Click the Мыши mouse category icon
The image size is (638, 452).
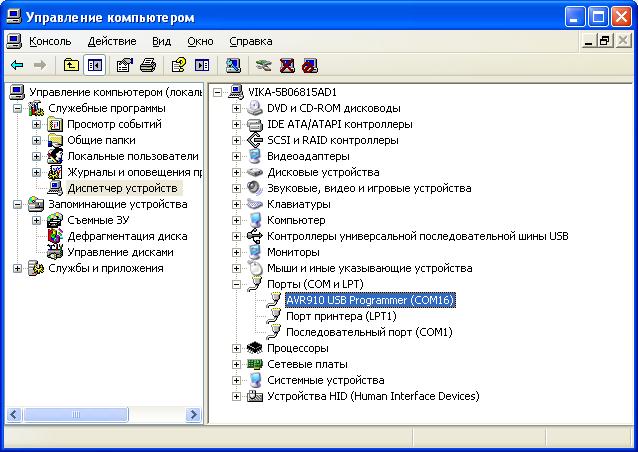tap(255, 268)
